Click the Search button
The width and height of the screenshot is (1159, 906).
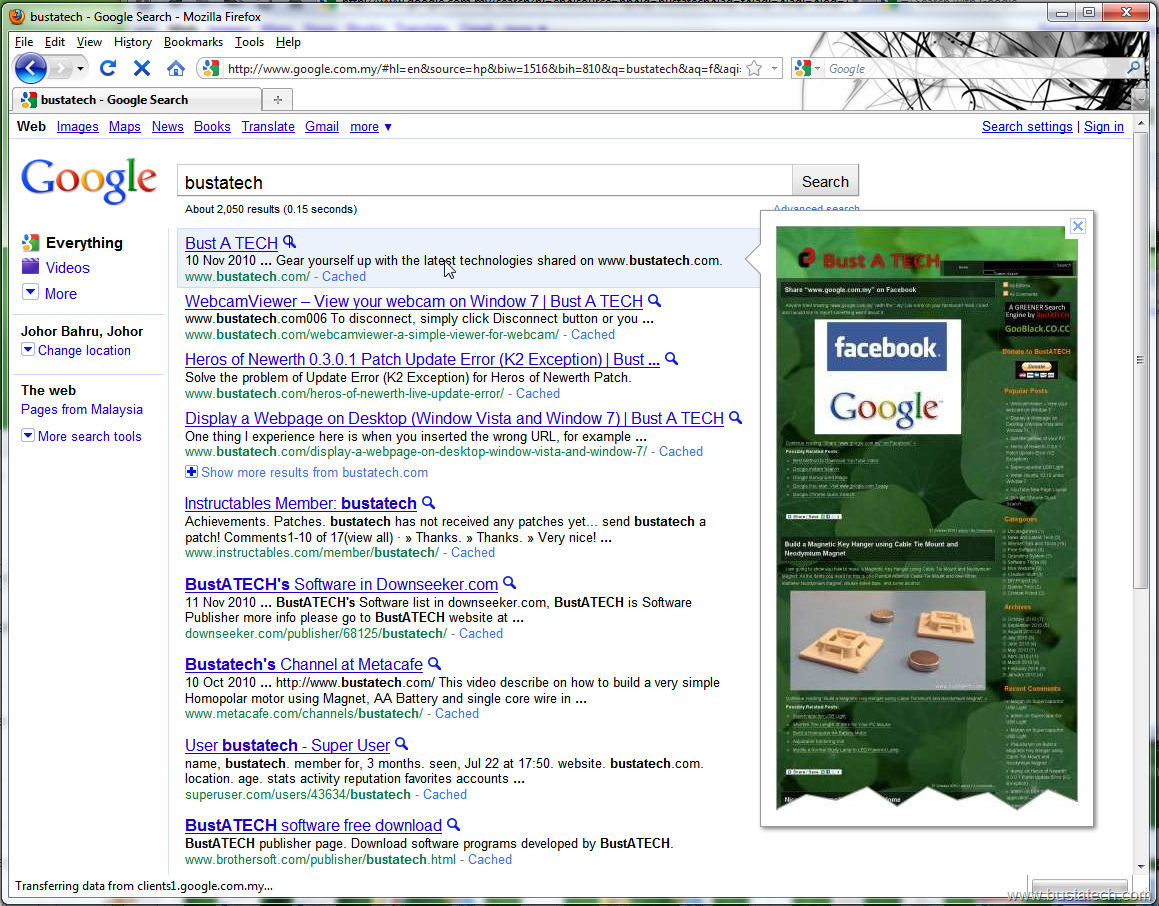tap(825, 182)
